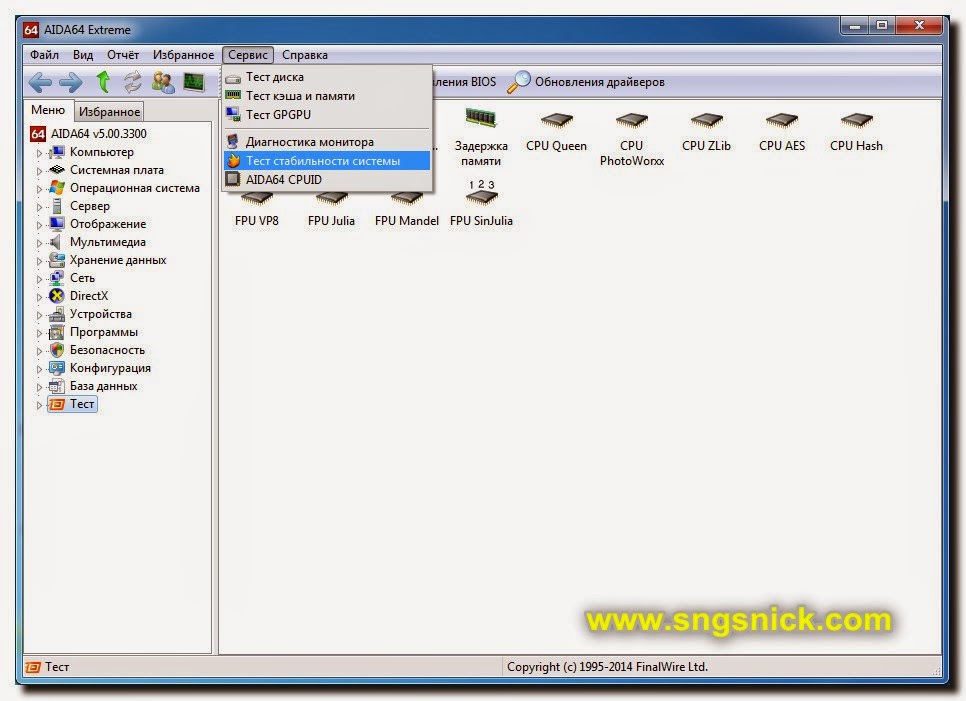This screenshot has height=701, width=966.
Task: Open the Файл menu
Action: 44,55
